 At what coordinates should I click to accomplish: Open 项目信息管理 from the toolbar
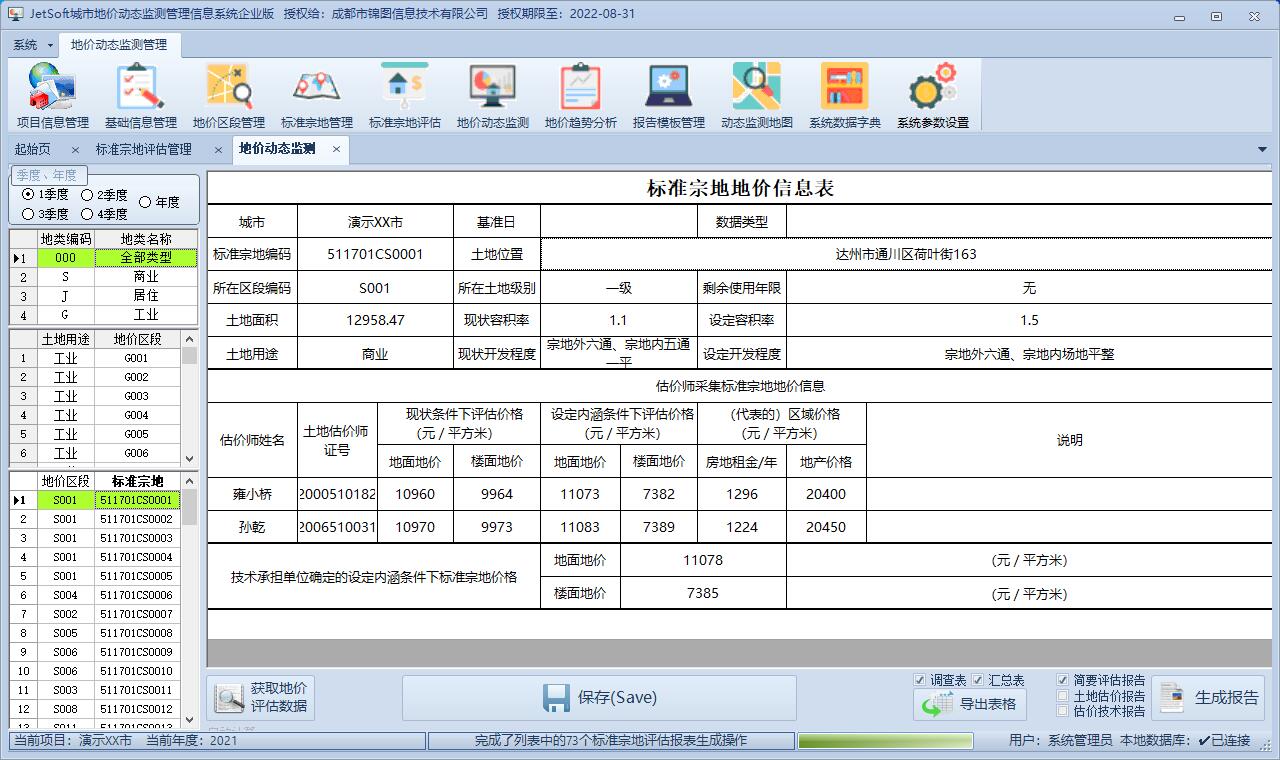coord(53,96)
